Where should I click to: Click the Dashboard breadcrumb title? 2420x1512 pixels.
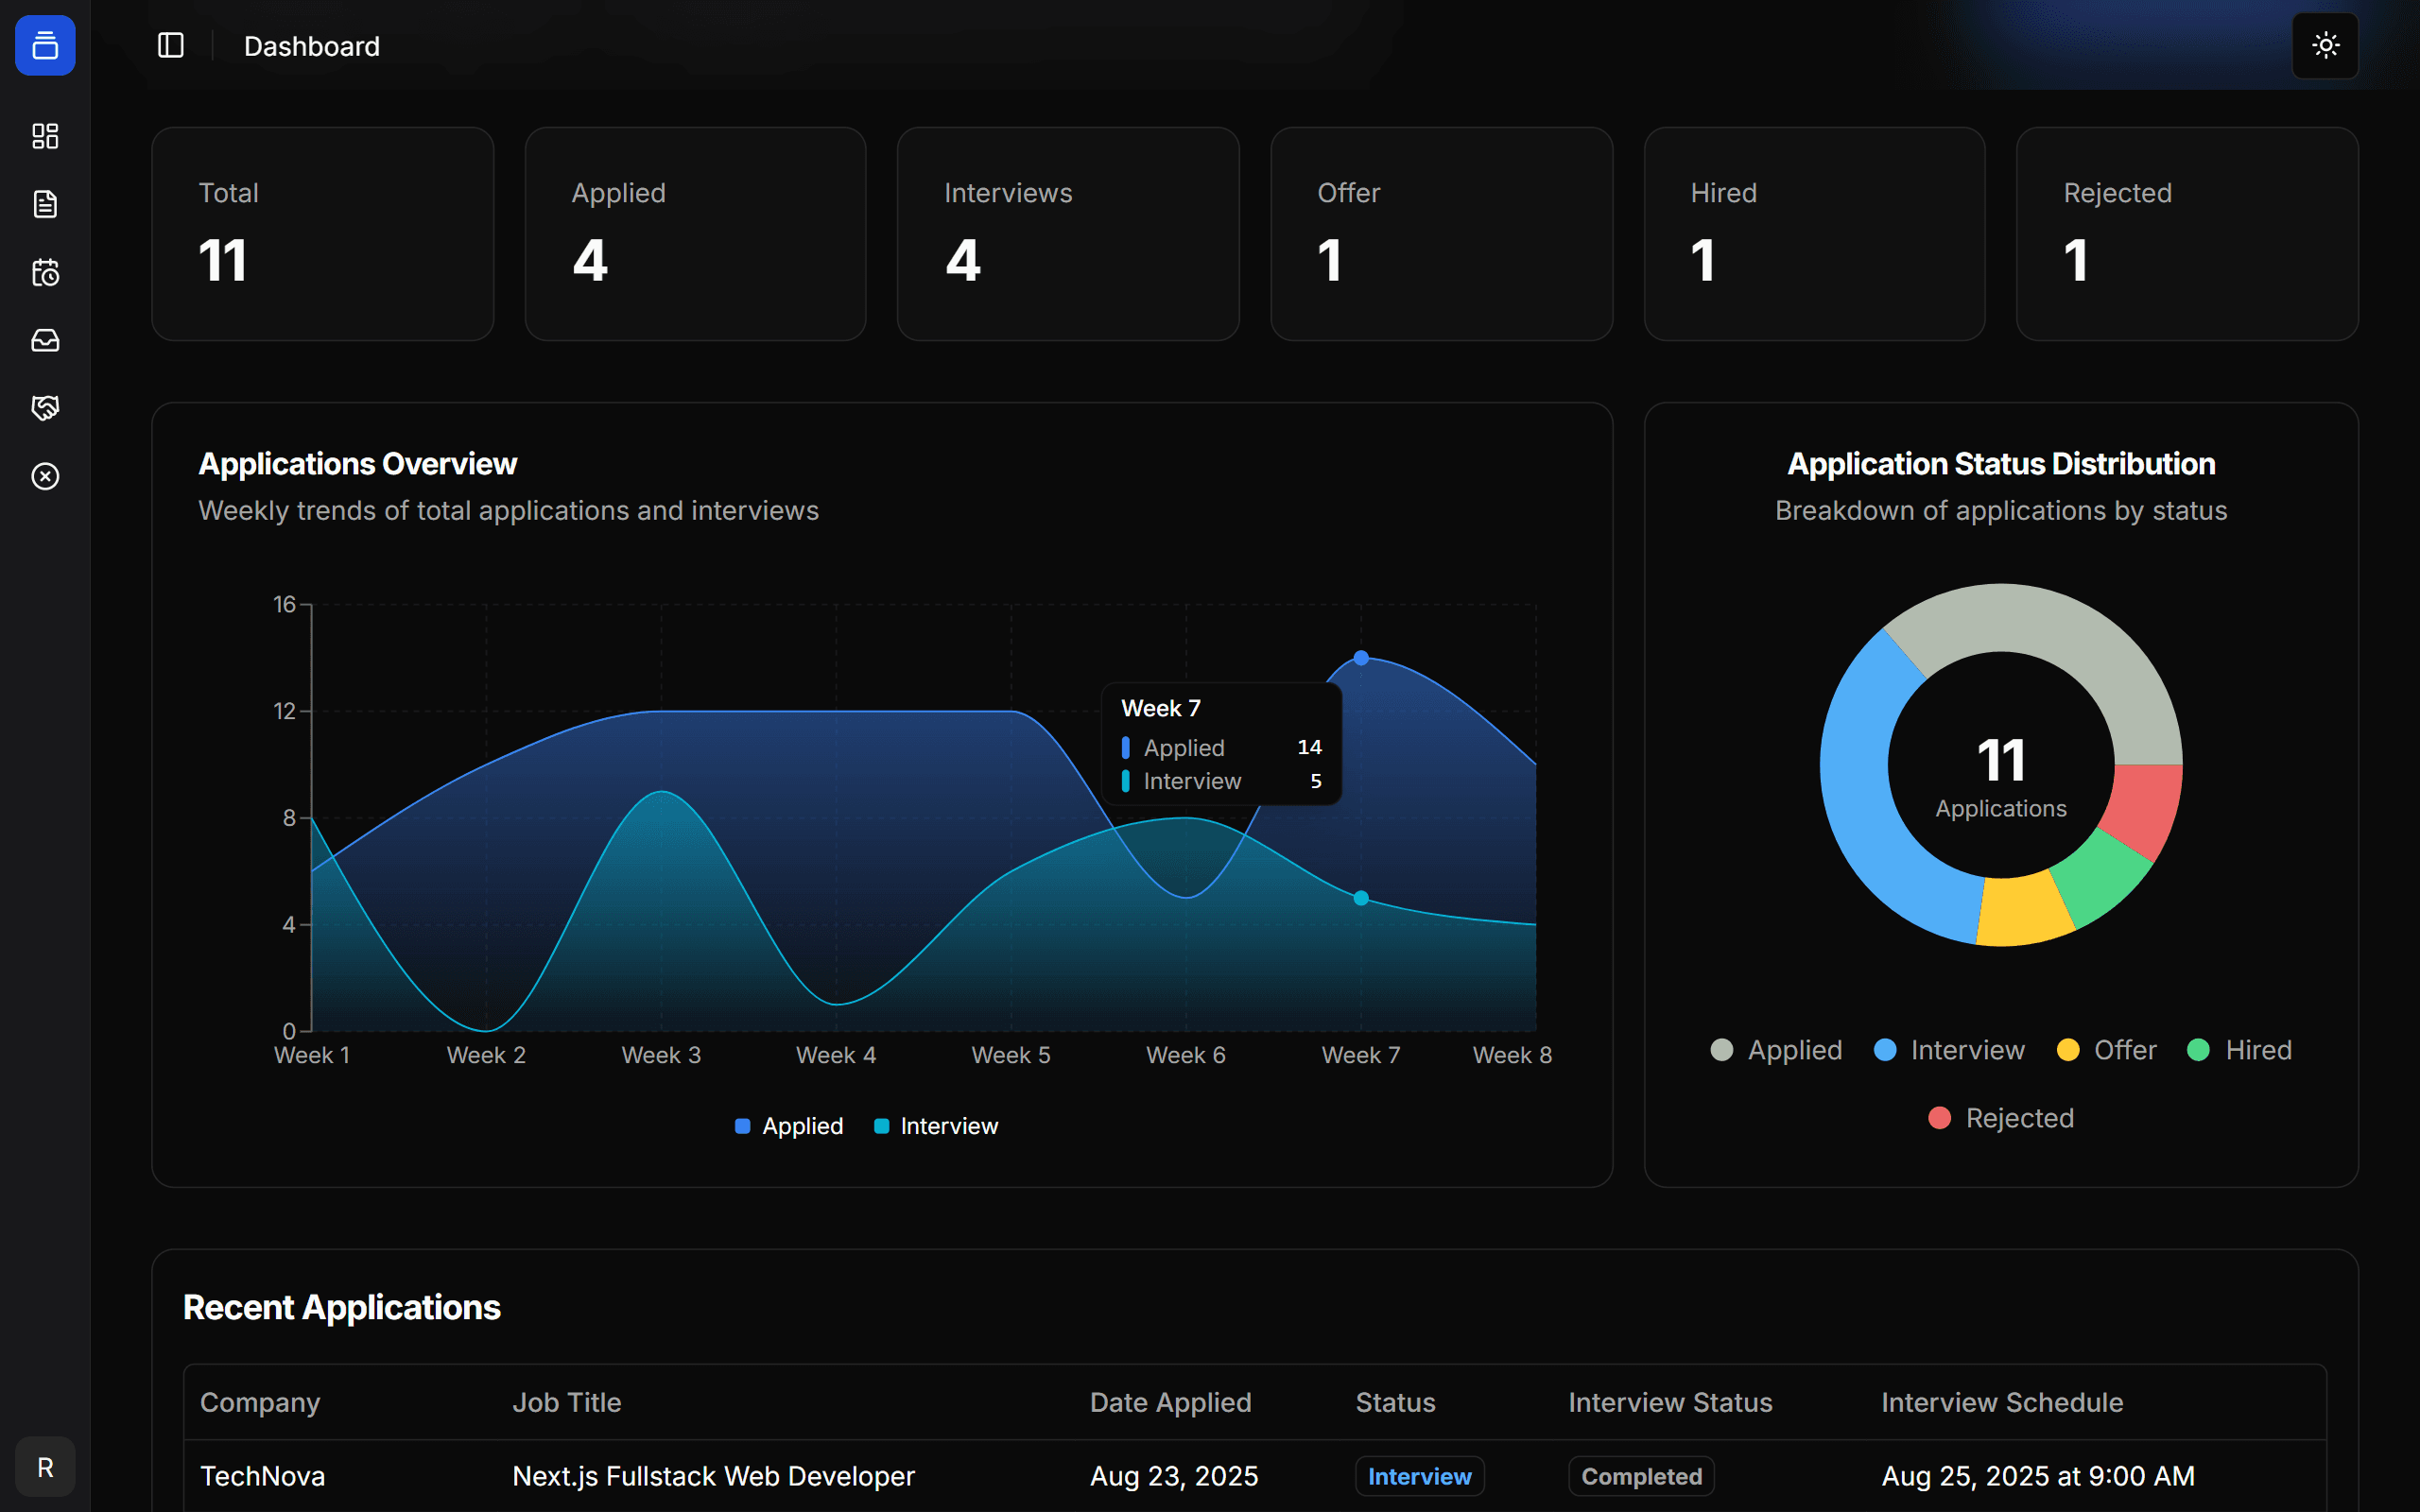[312, 46]
